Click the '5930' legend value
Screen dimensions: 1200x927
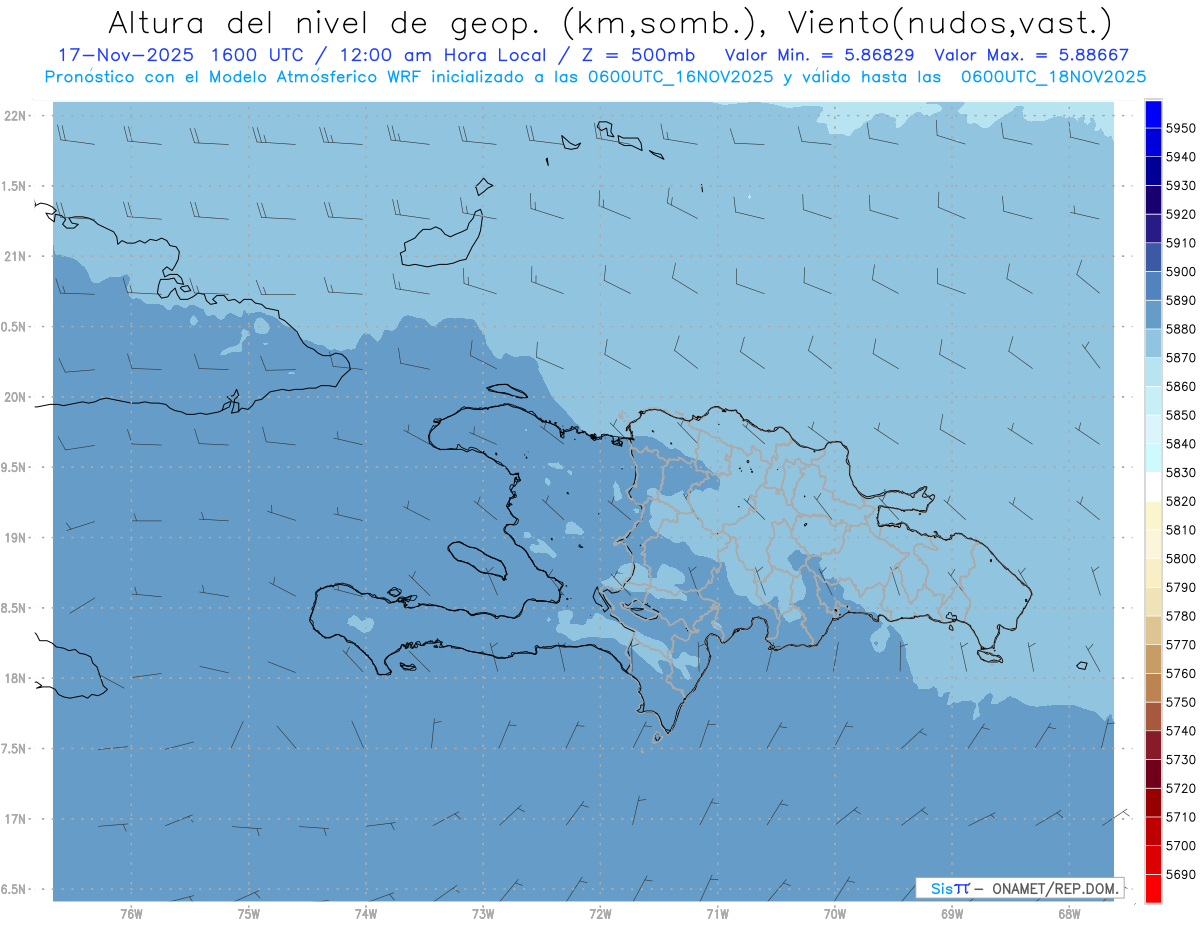point(1181,186)
